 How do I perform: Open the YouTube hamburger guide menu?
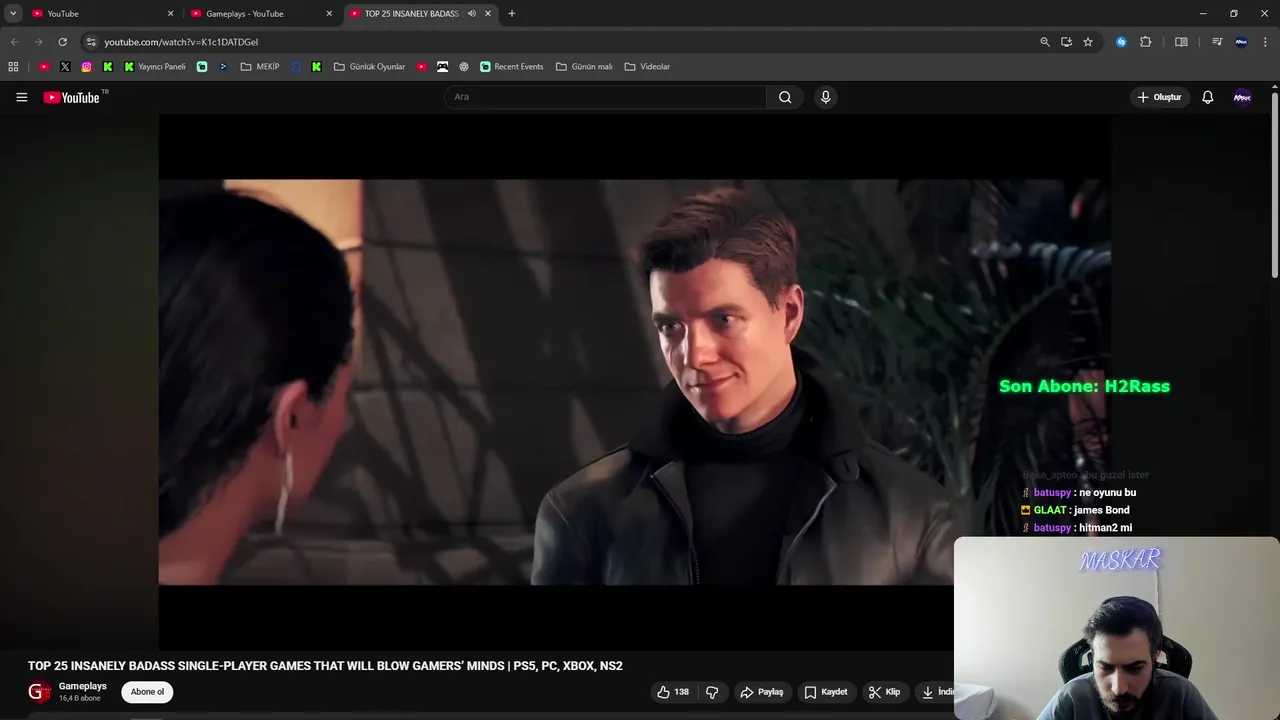tap(21, 97)
